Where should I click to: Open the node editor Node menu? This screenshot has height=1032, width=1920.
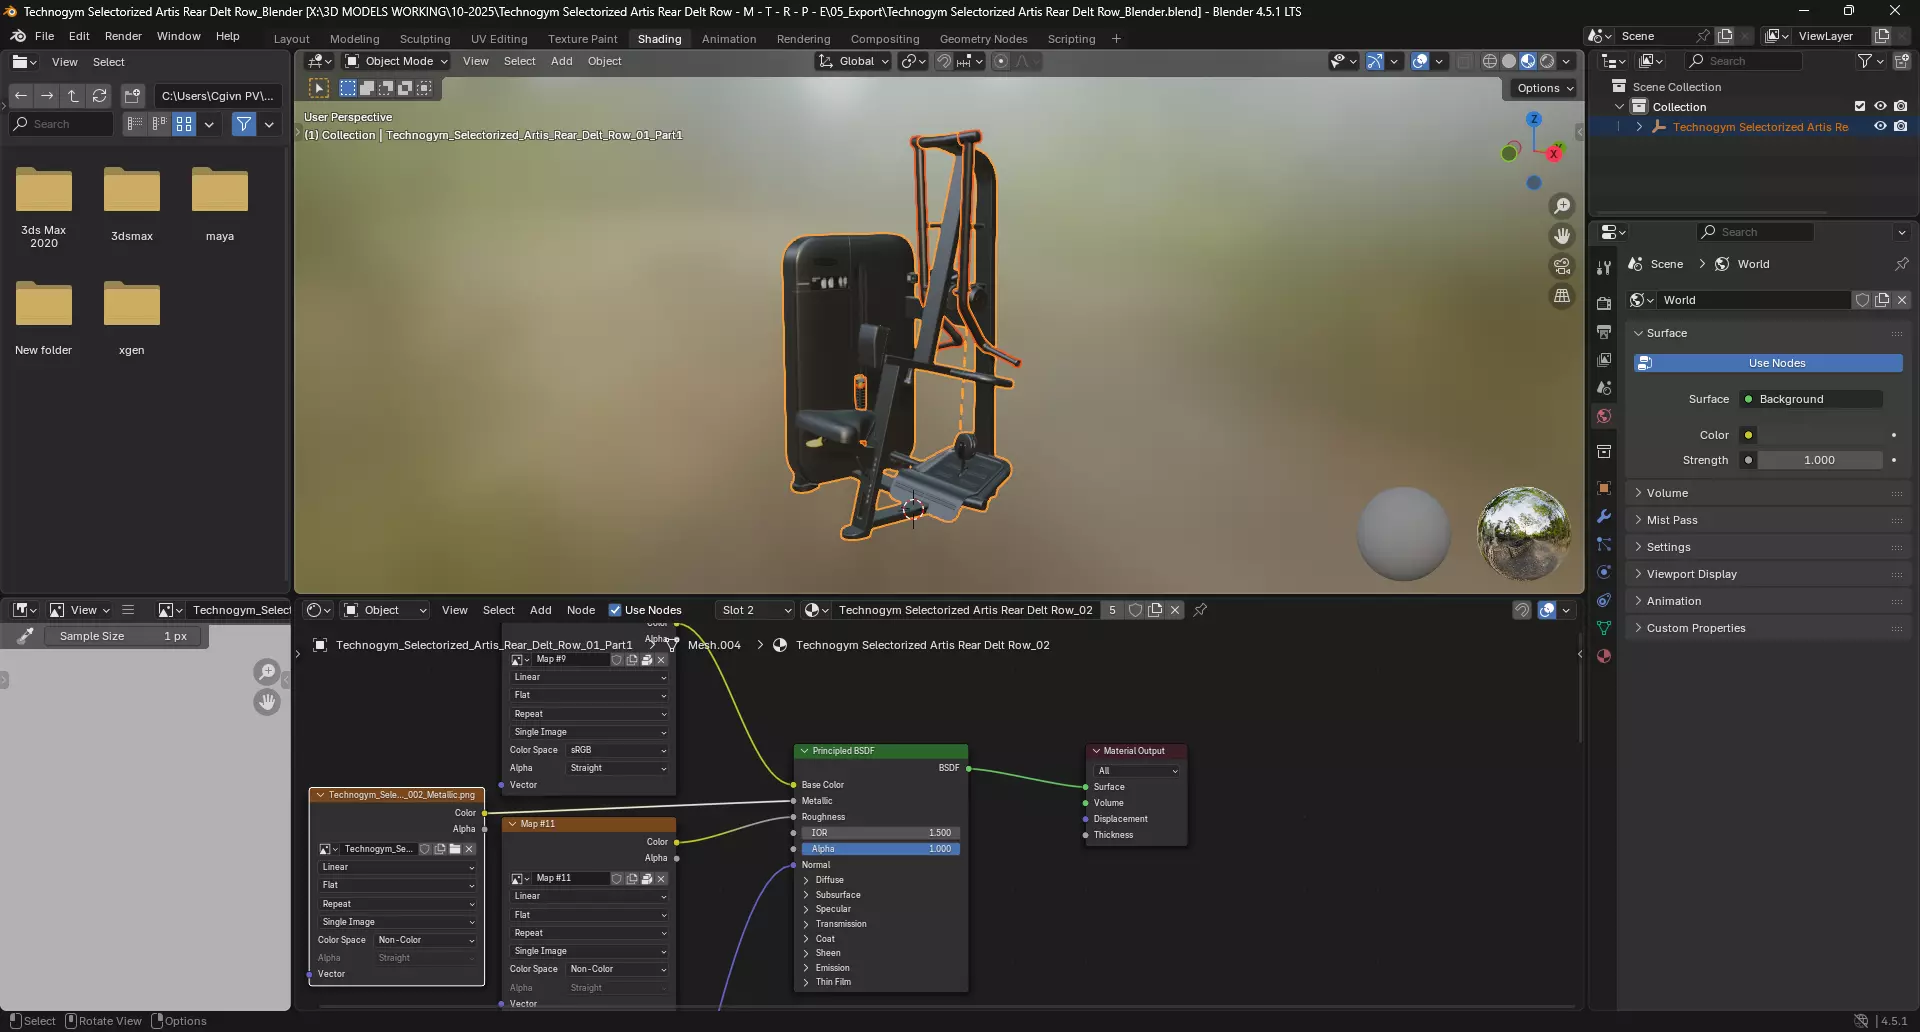coord(580,610)
